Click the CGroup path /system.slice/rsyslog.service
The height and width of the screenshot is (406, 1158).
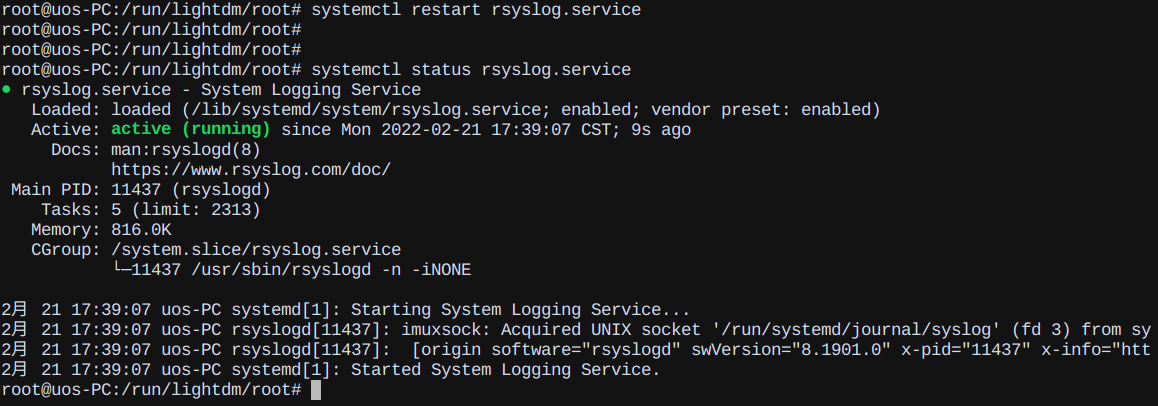coord(256,250)
